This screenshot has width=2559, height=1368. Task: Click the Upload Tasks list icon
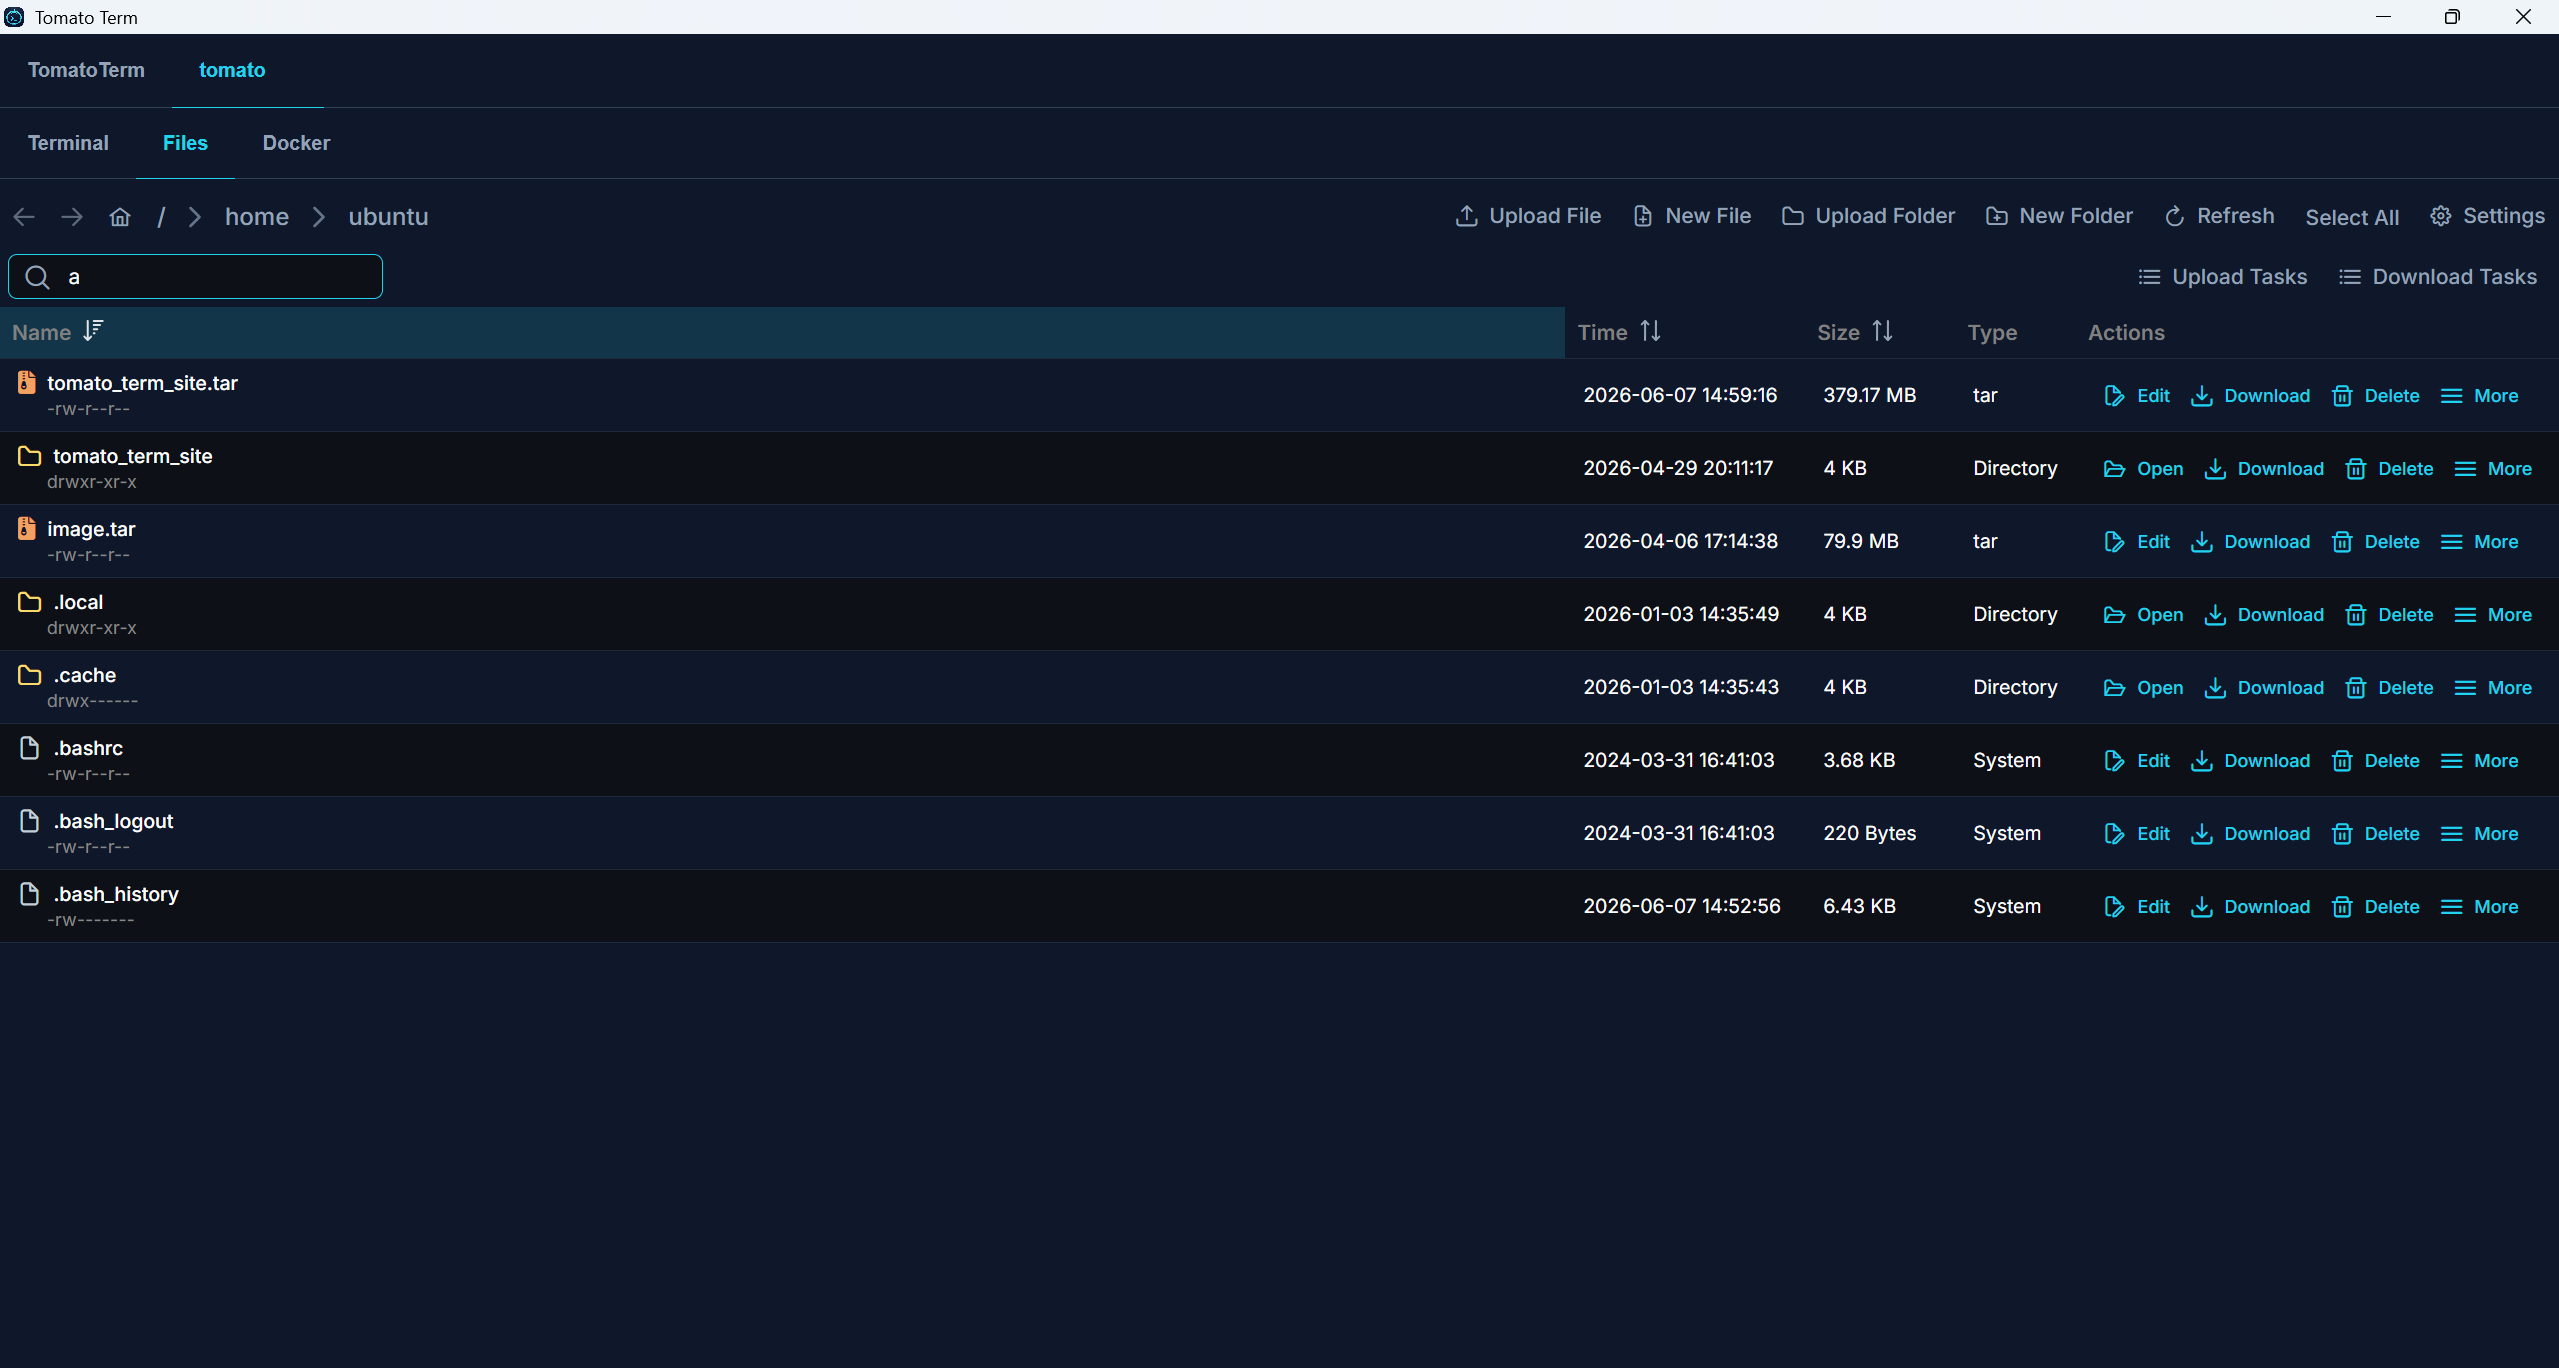coord(2149,277)
